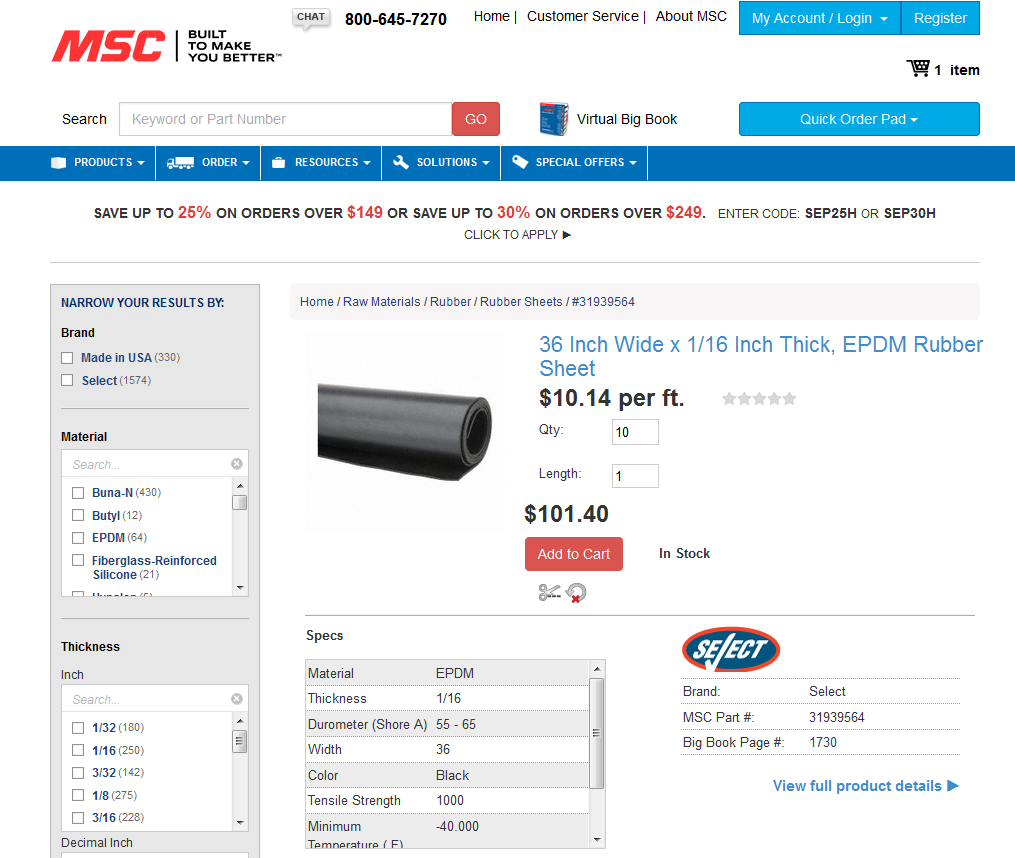The width and height of the screenshot is (1015, 858).
Task: Check the Made in USA brand filter
Action: click(x=67, y=357)
